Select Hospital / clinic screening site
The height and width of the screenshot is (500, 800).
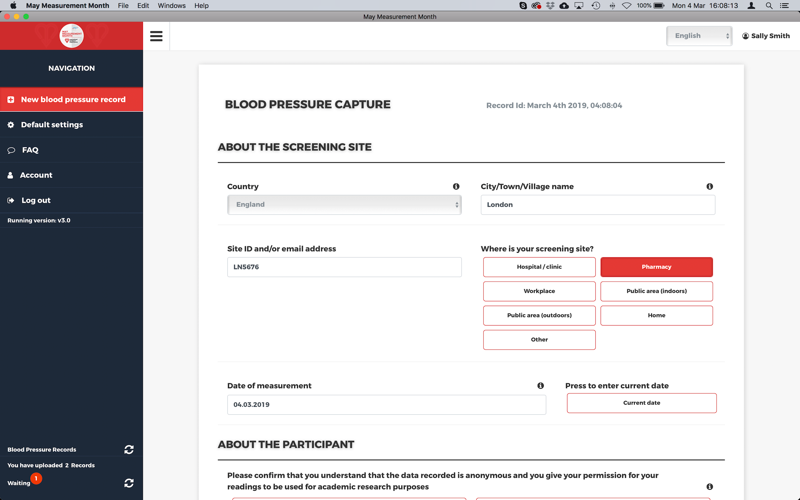[539, 267]
